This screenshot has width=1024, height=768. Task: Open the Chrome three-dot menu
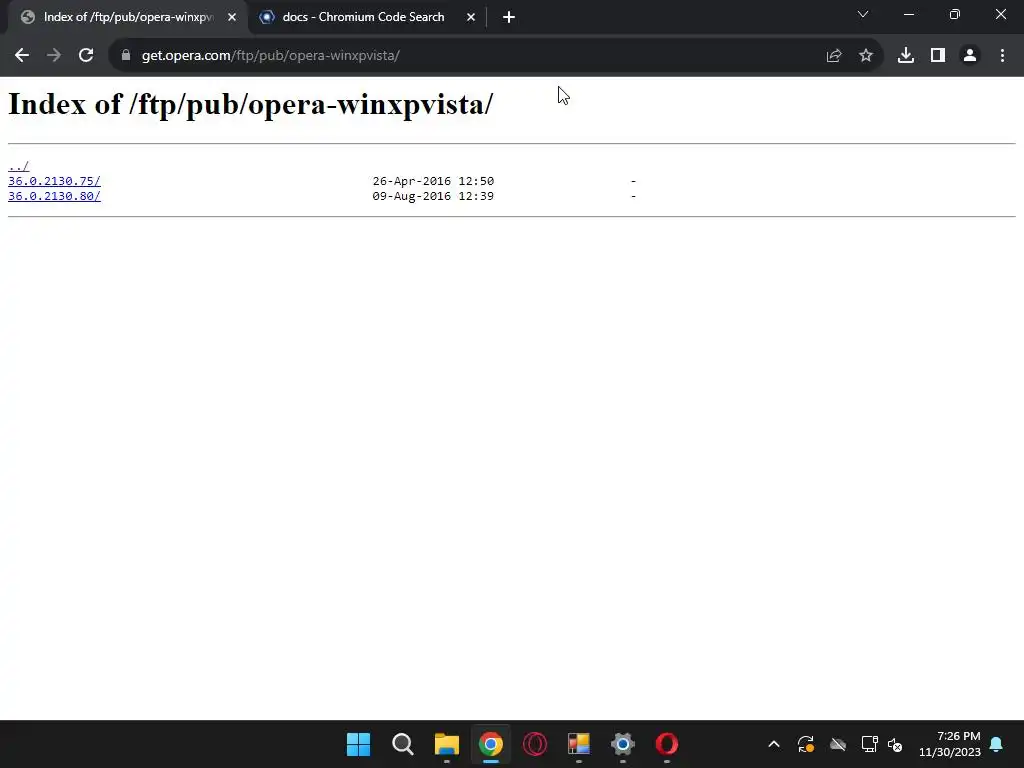point(1002,56)
